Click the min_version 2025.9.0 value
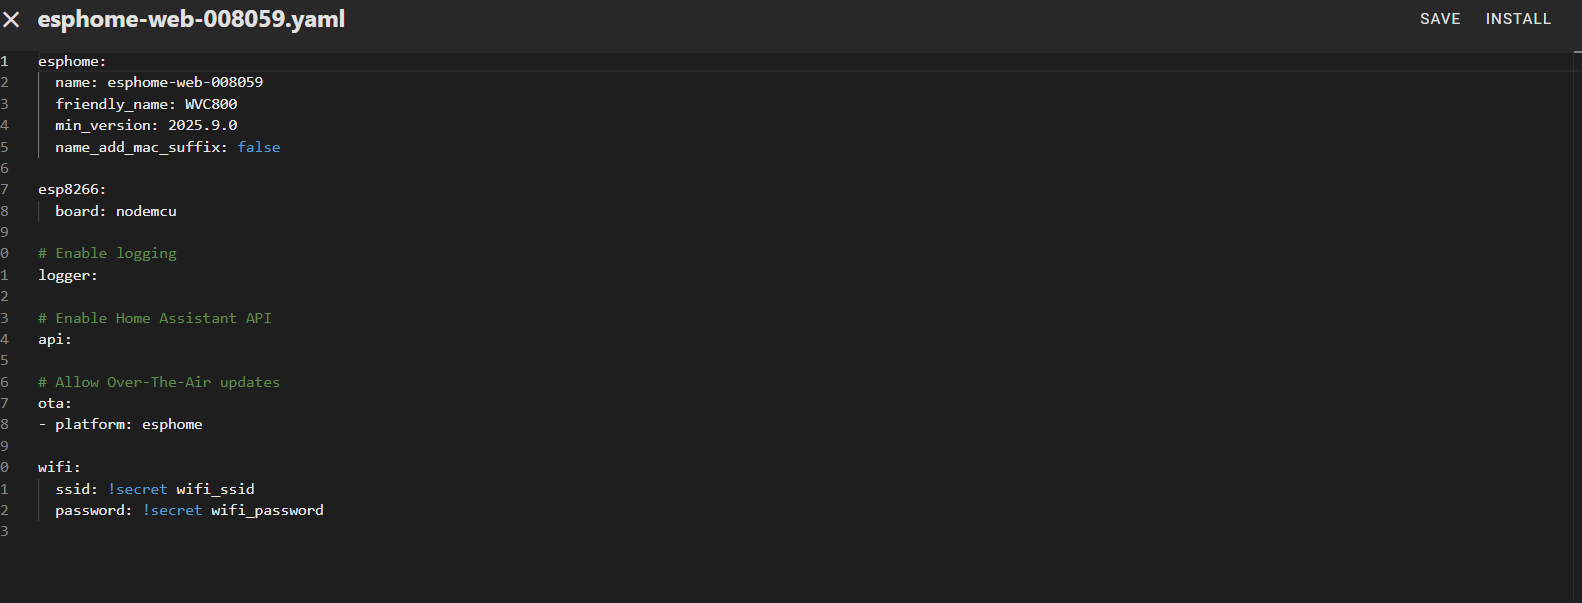1582x603 pixels. point(203,125)
